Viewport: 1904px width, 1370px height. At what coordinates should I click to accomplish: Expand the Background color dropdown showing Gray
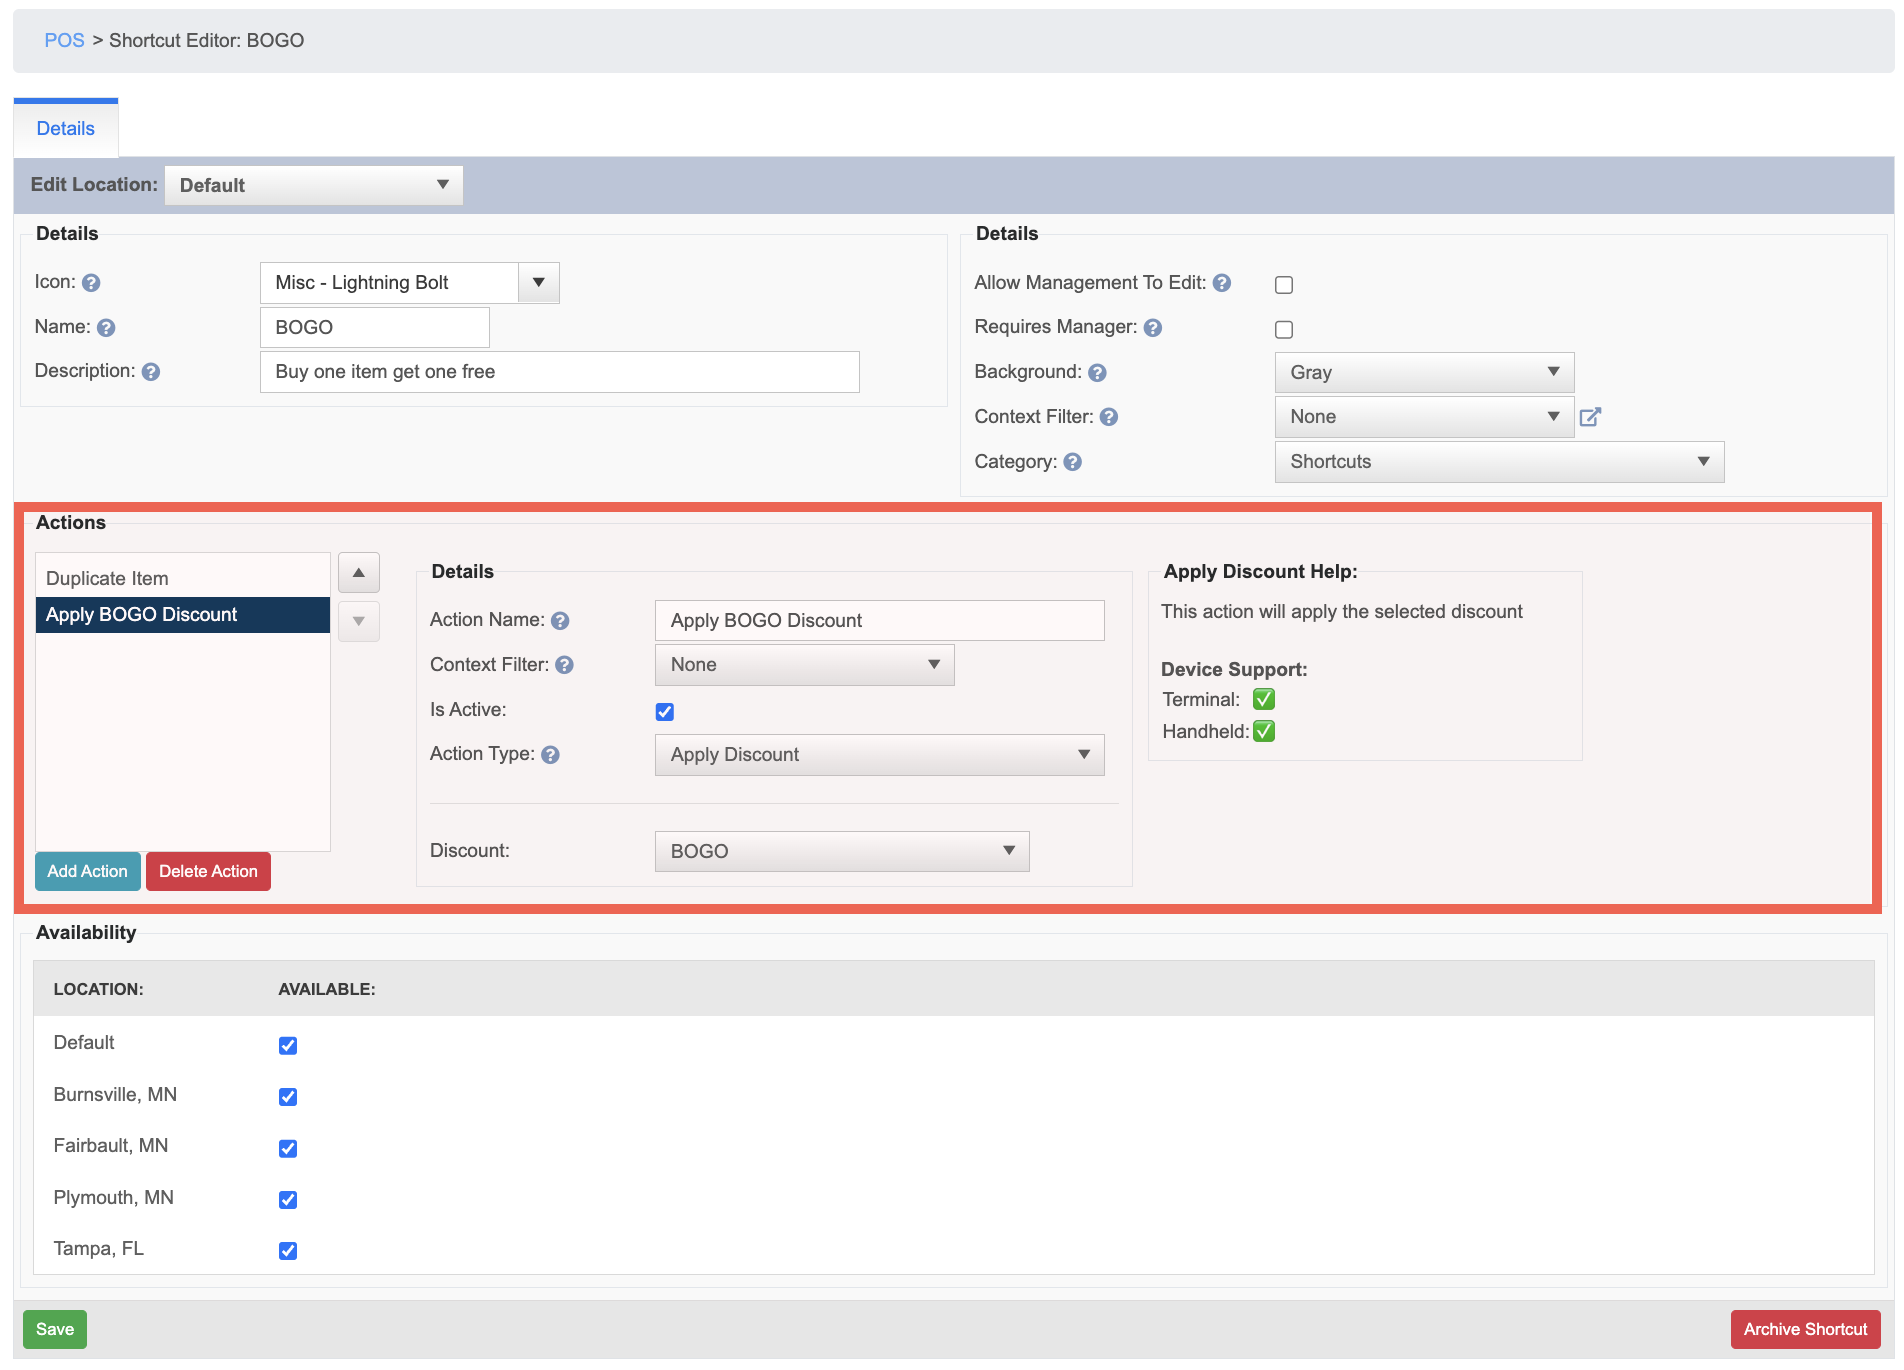click(x=1424, y=372)
